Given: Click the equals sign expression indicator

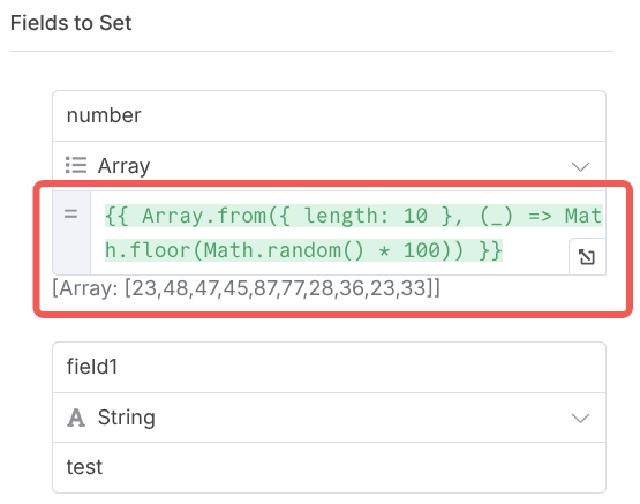Looking at the screenshot, I should point(71,215).
